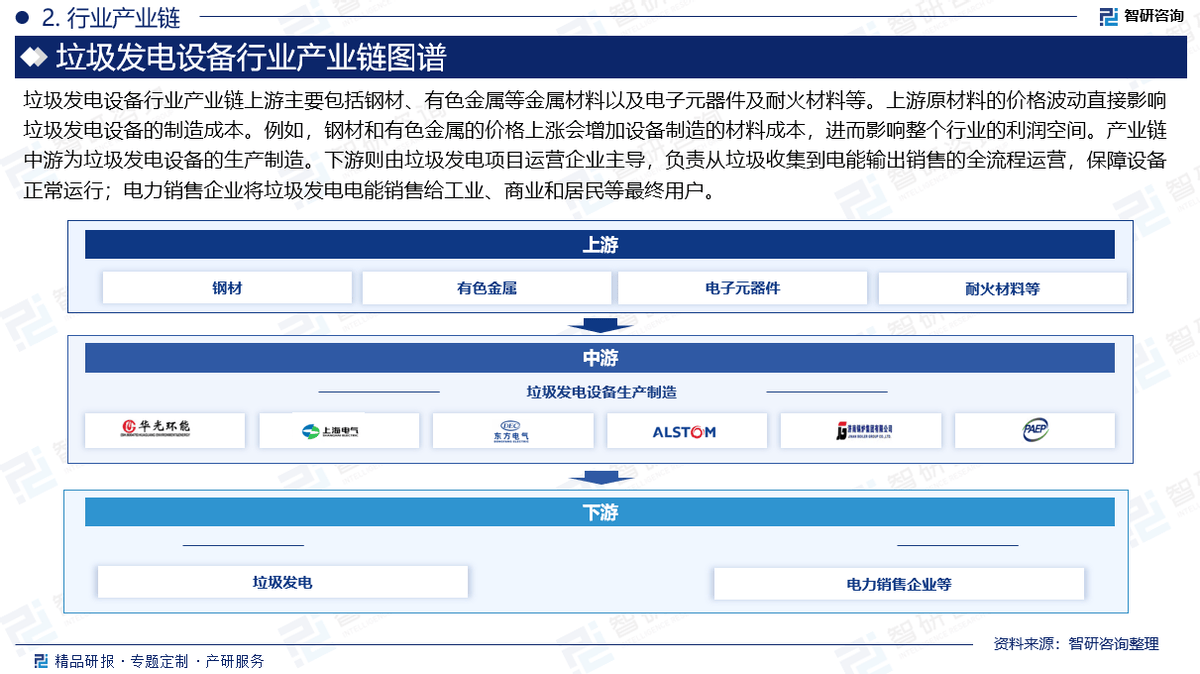Select the 下游 header bar
Screen dimensions: 1200x674
point(599,512)
